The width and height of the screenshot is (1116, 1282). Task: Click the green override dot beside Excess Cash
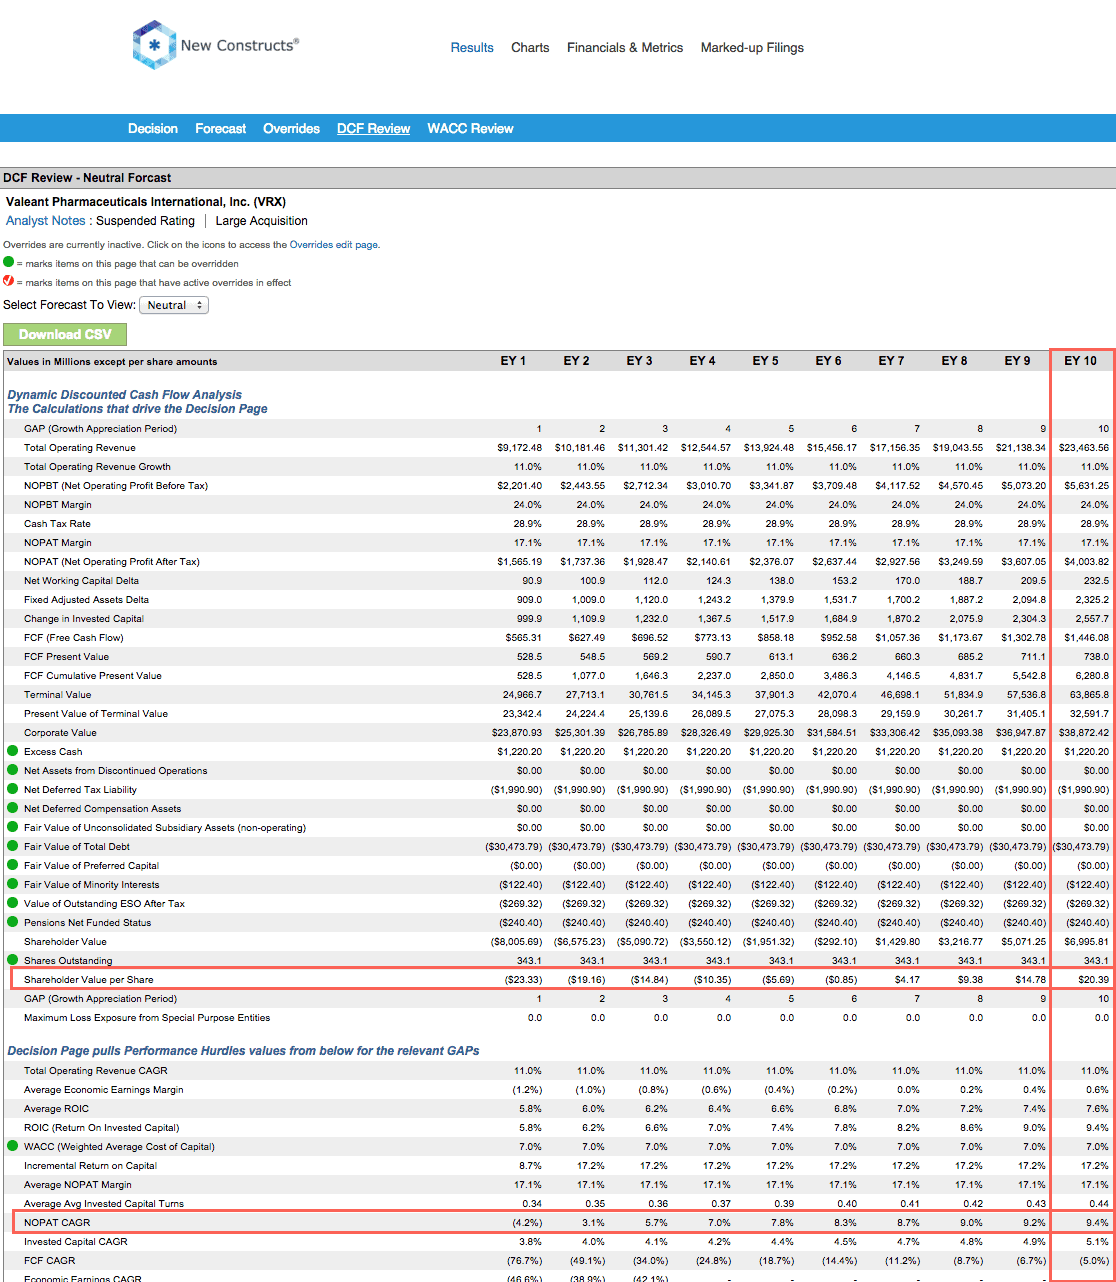12,751
